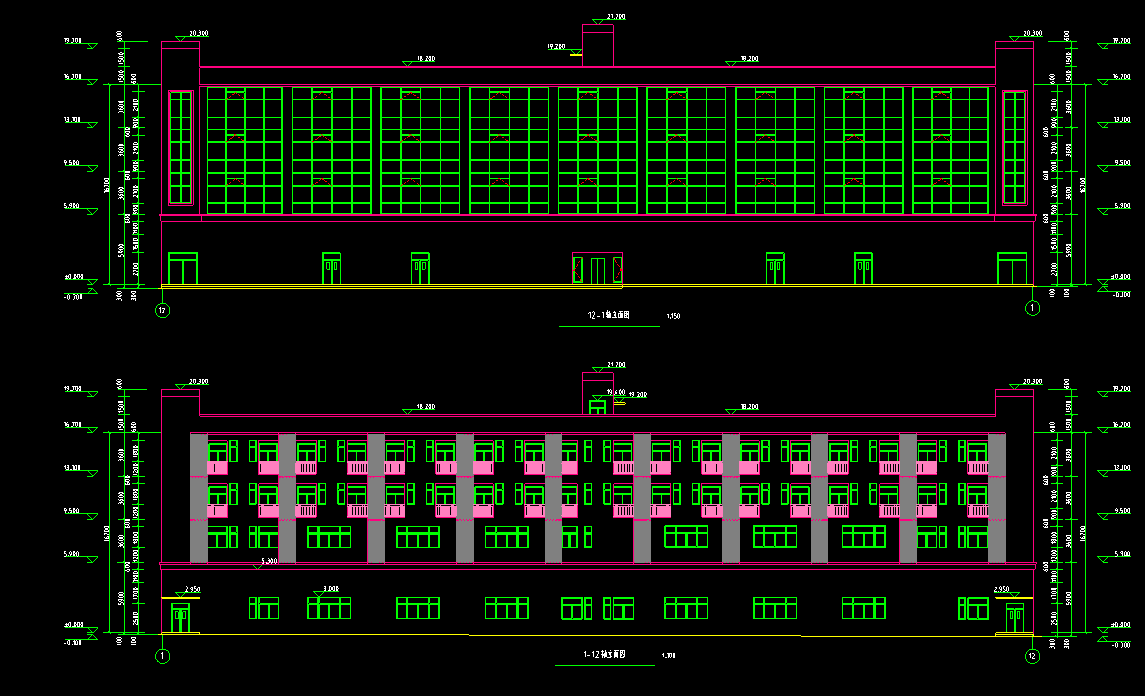Click axis bubble 12 under the lower elevation

1033,656
